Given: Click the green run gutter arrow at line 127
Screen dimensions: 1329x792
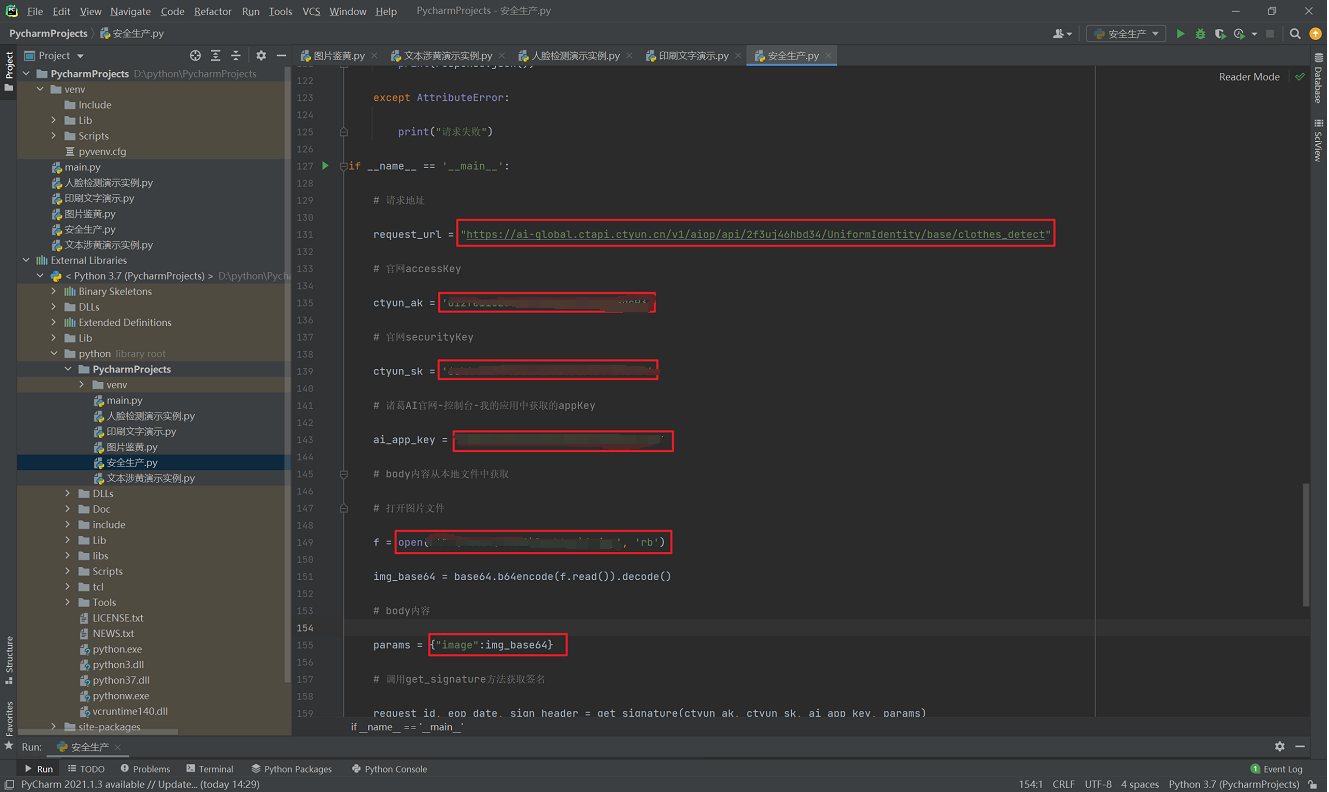Looking at the screenshot, I should point(325,166).
